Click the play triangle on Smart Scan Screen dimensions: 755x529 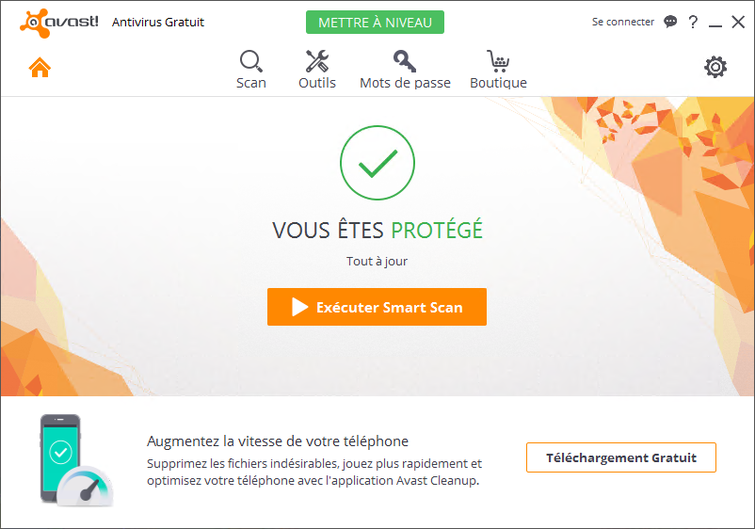click(299, 307)
